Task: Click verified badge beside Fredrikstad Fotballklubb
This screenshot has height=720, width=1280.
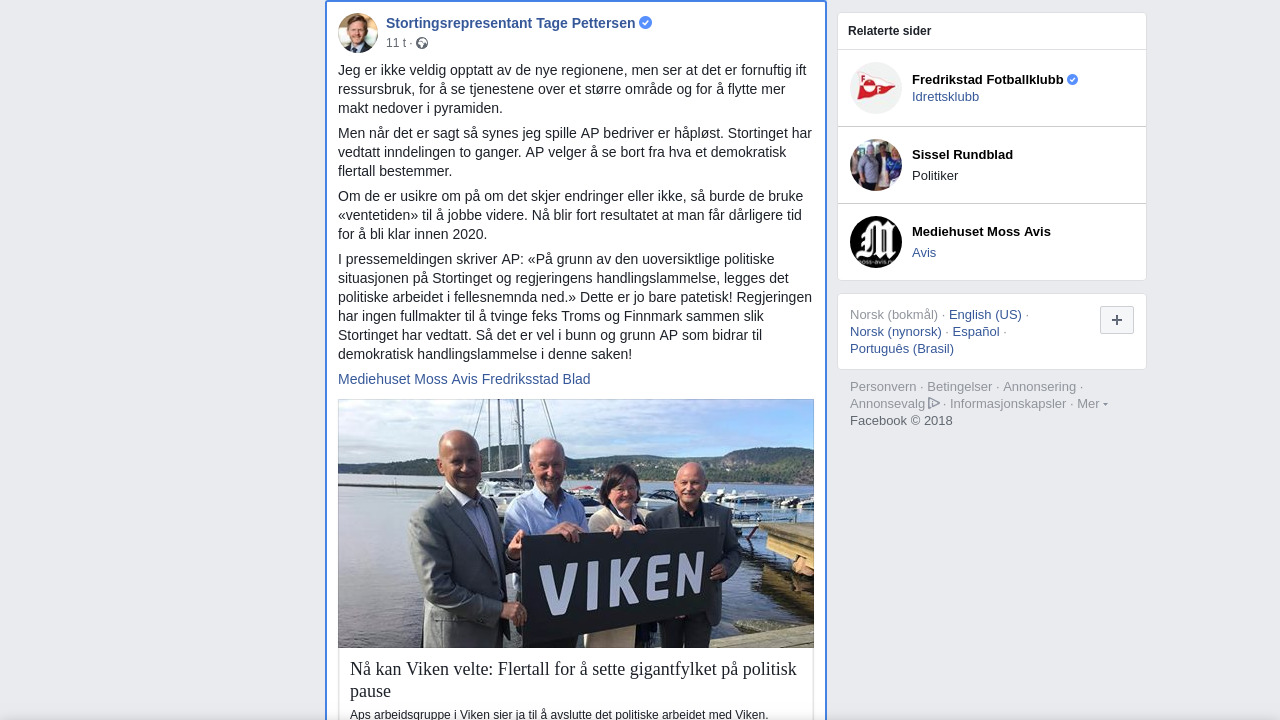Action: 1073,80
